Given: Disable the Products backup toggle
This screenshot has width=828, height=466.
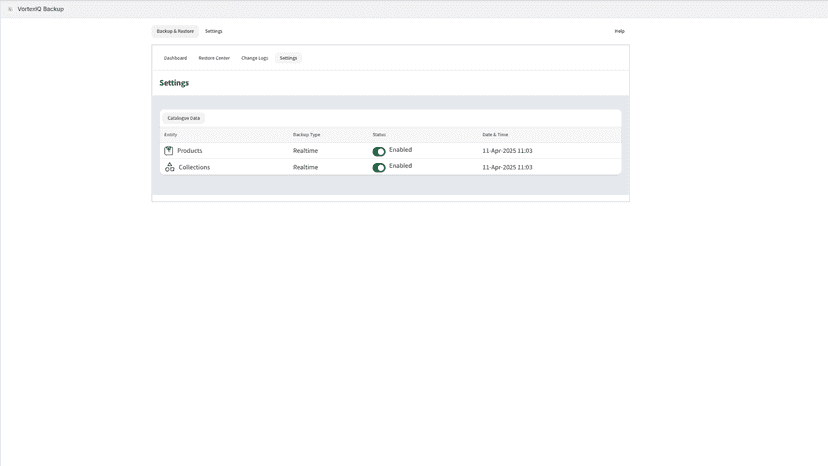Looking at the screenshot, I should [x=379, y=152].
